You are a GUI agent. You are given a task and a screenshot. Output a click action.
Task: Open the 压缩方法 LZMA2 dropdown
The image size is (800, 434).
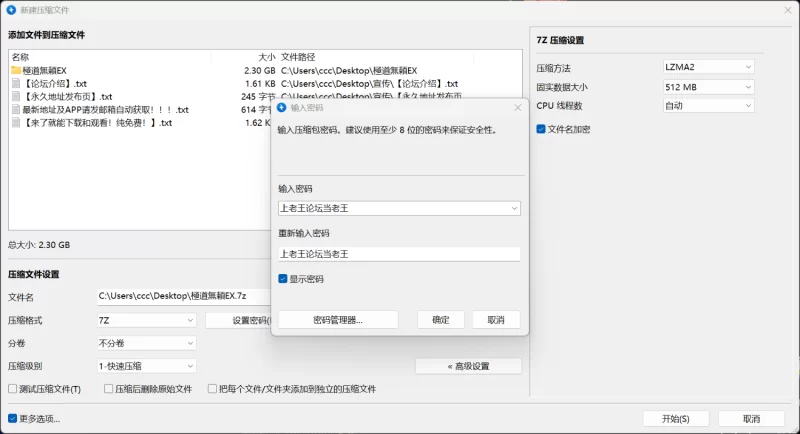click(x=708, y=67)
